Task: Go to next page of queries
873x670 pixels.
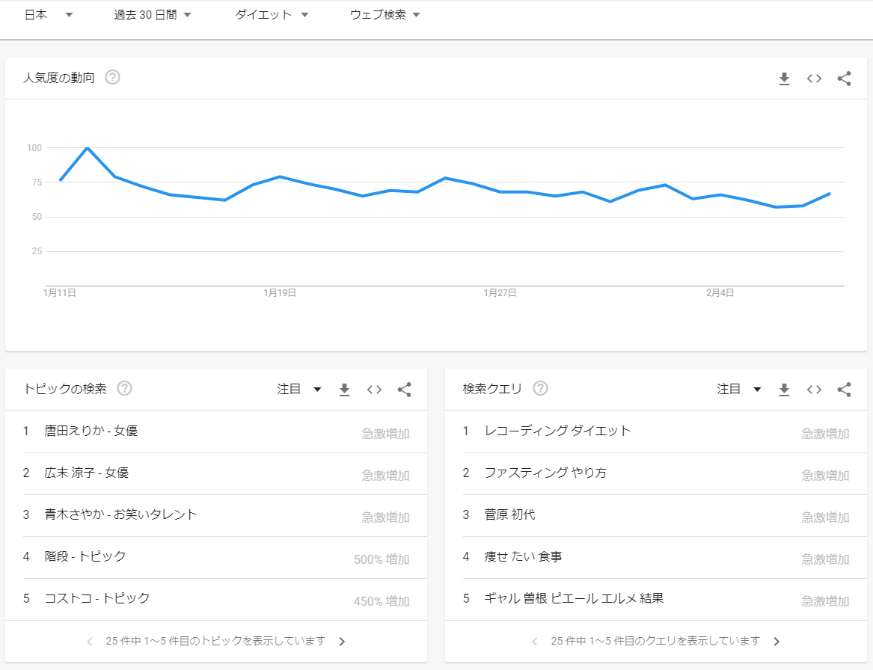Action: click(777, 641)
